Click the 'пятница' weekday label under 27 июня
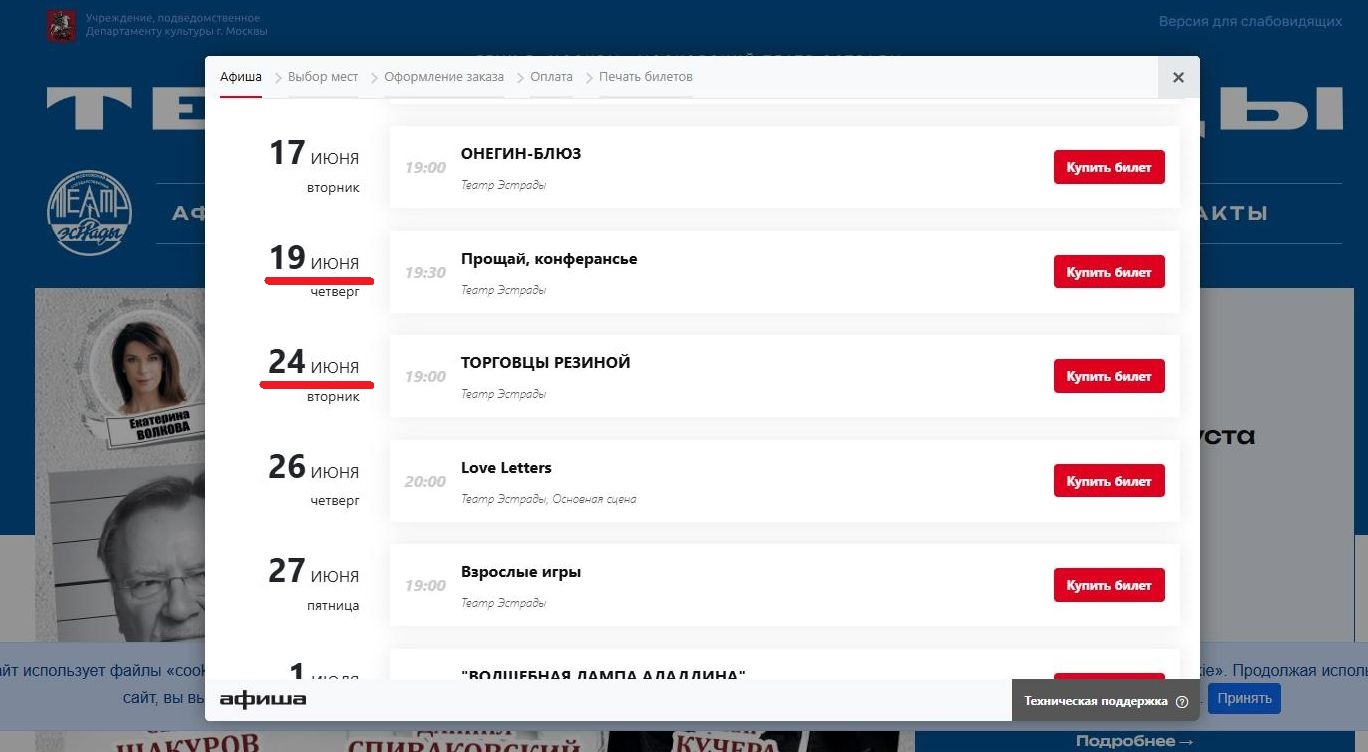1368x752 pixels. [x=333, y=606]
